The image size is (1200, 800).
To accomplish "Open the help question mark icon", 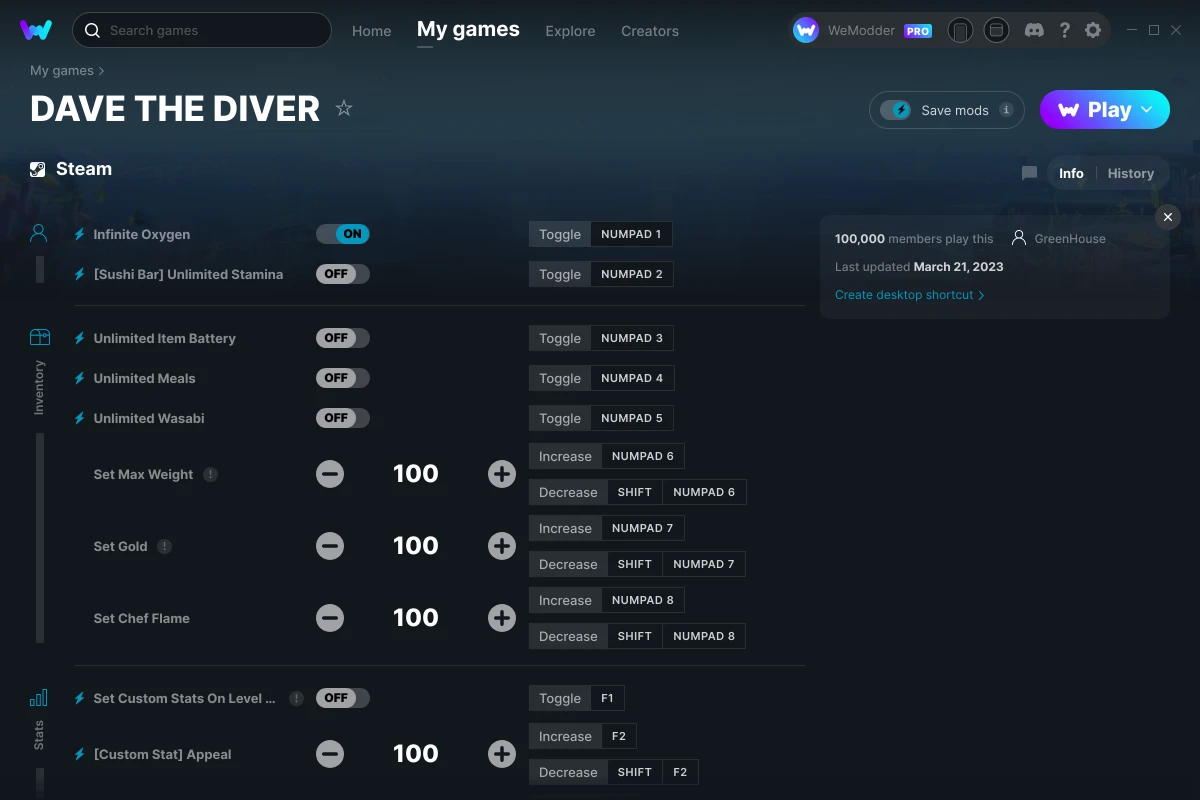I will [1065, 30].
